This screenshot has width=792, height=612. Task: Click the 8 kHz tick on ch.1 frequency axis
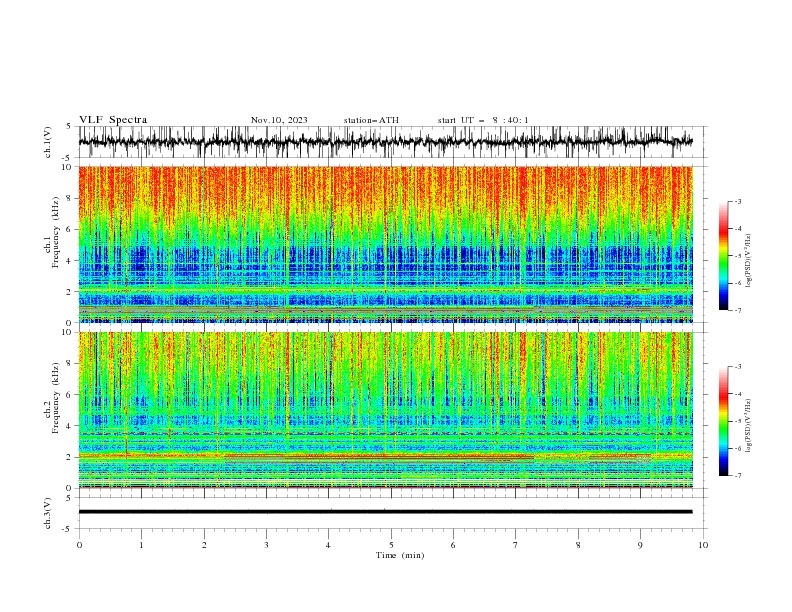tap(71, 198)
